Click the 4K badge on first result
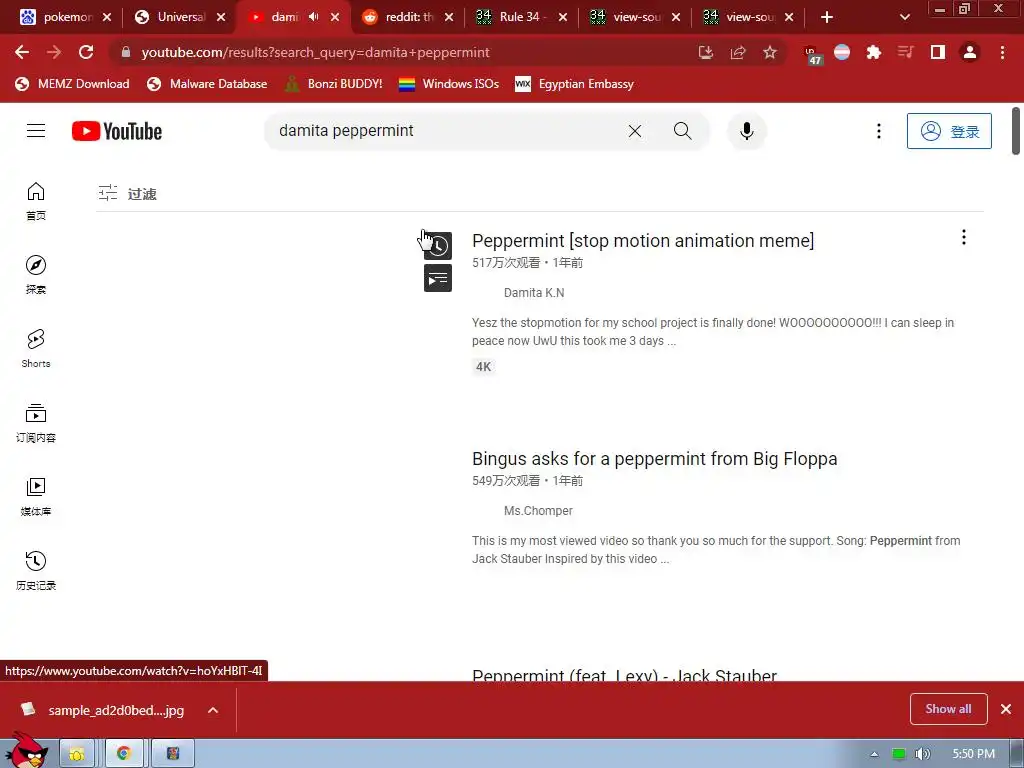This screenshot has width=1024, height=768. click(x=483, y=366)
